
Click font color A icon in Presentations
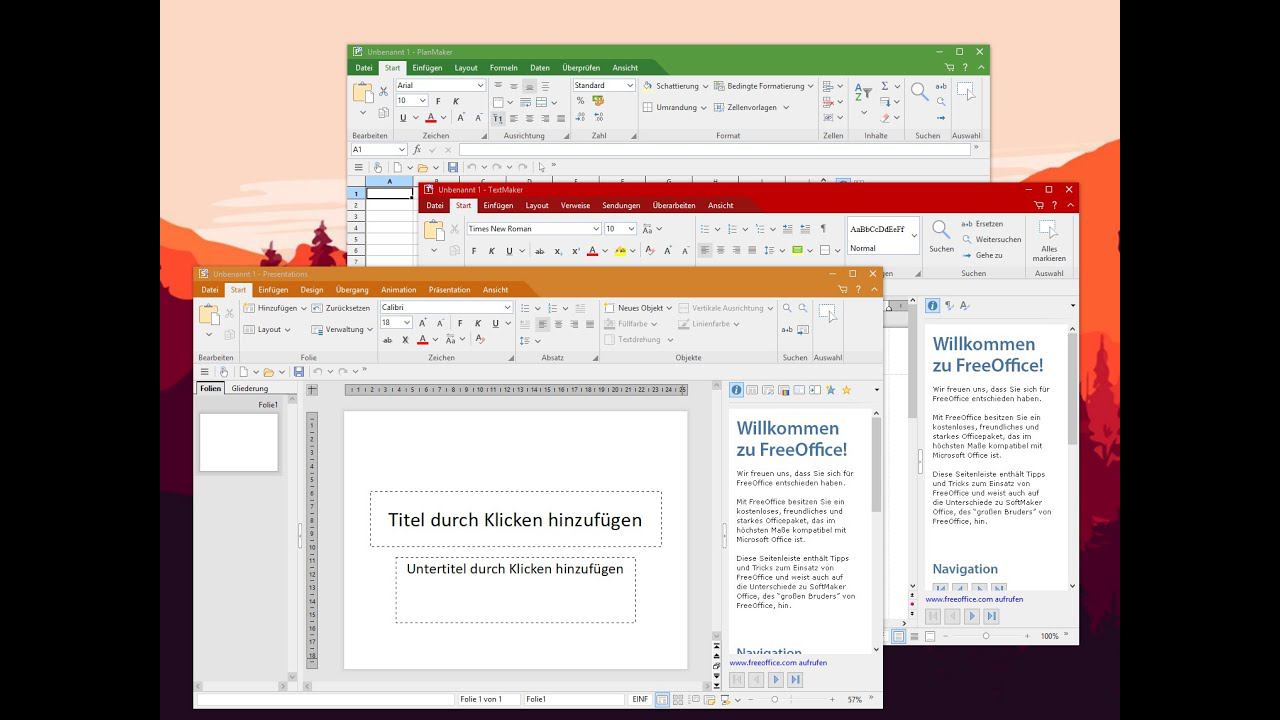point(422,340)
